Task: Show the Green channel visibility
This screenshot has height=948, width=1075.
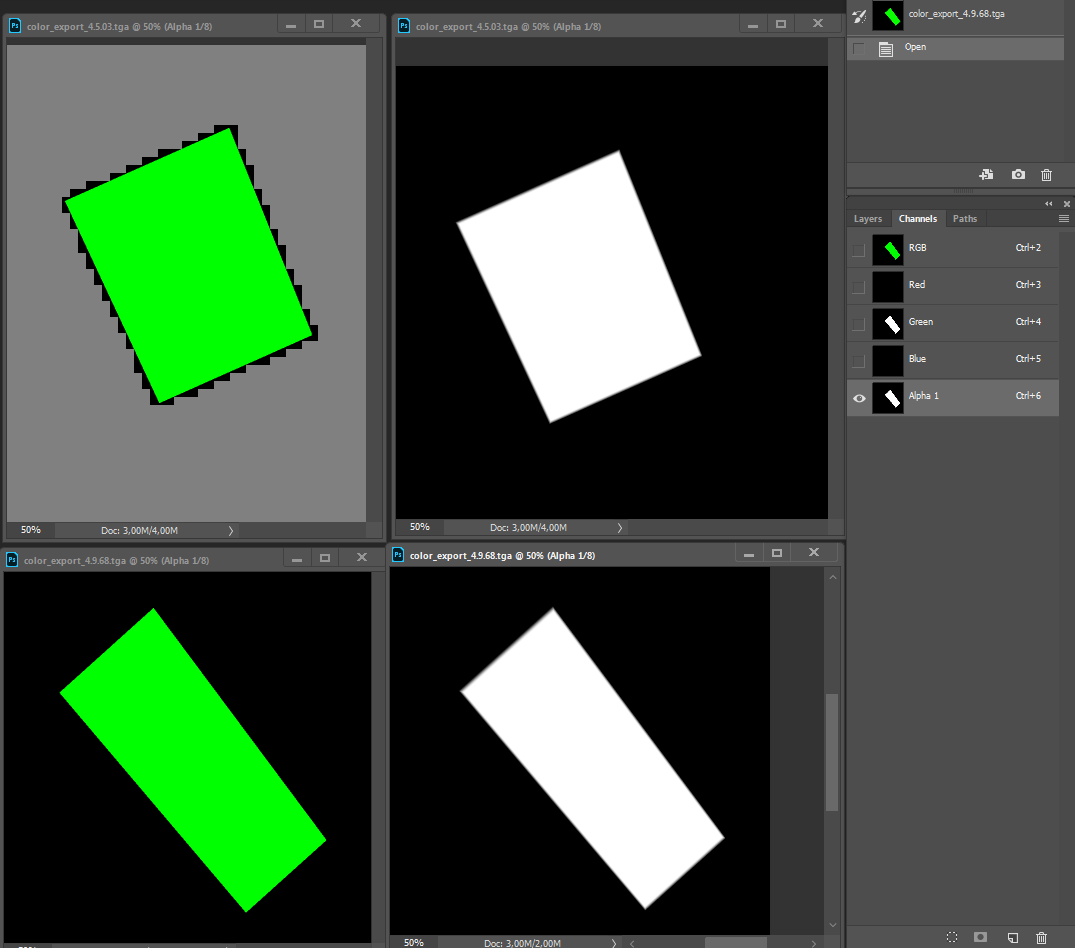Action: coord(859,324)
